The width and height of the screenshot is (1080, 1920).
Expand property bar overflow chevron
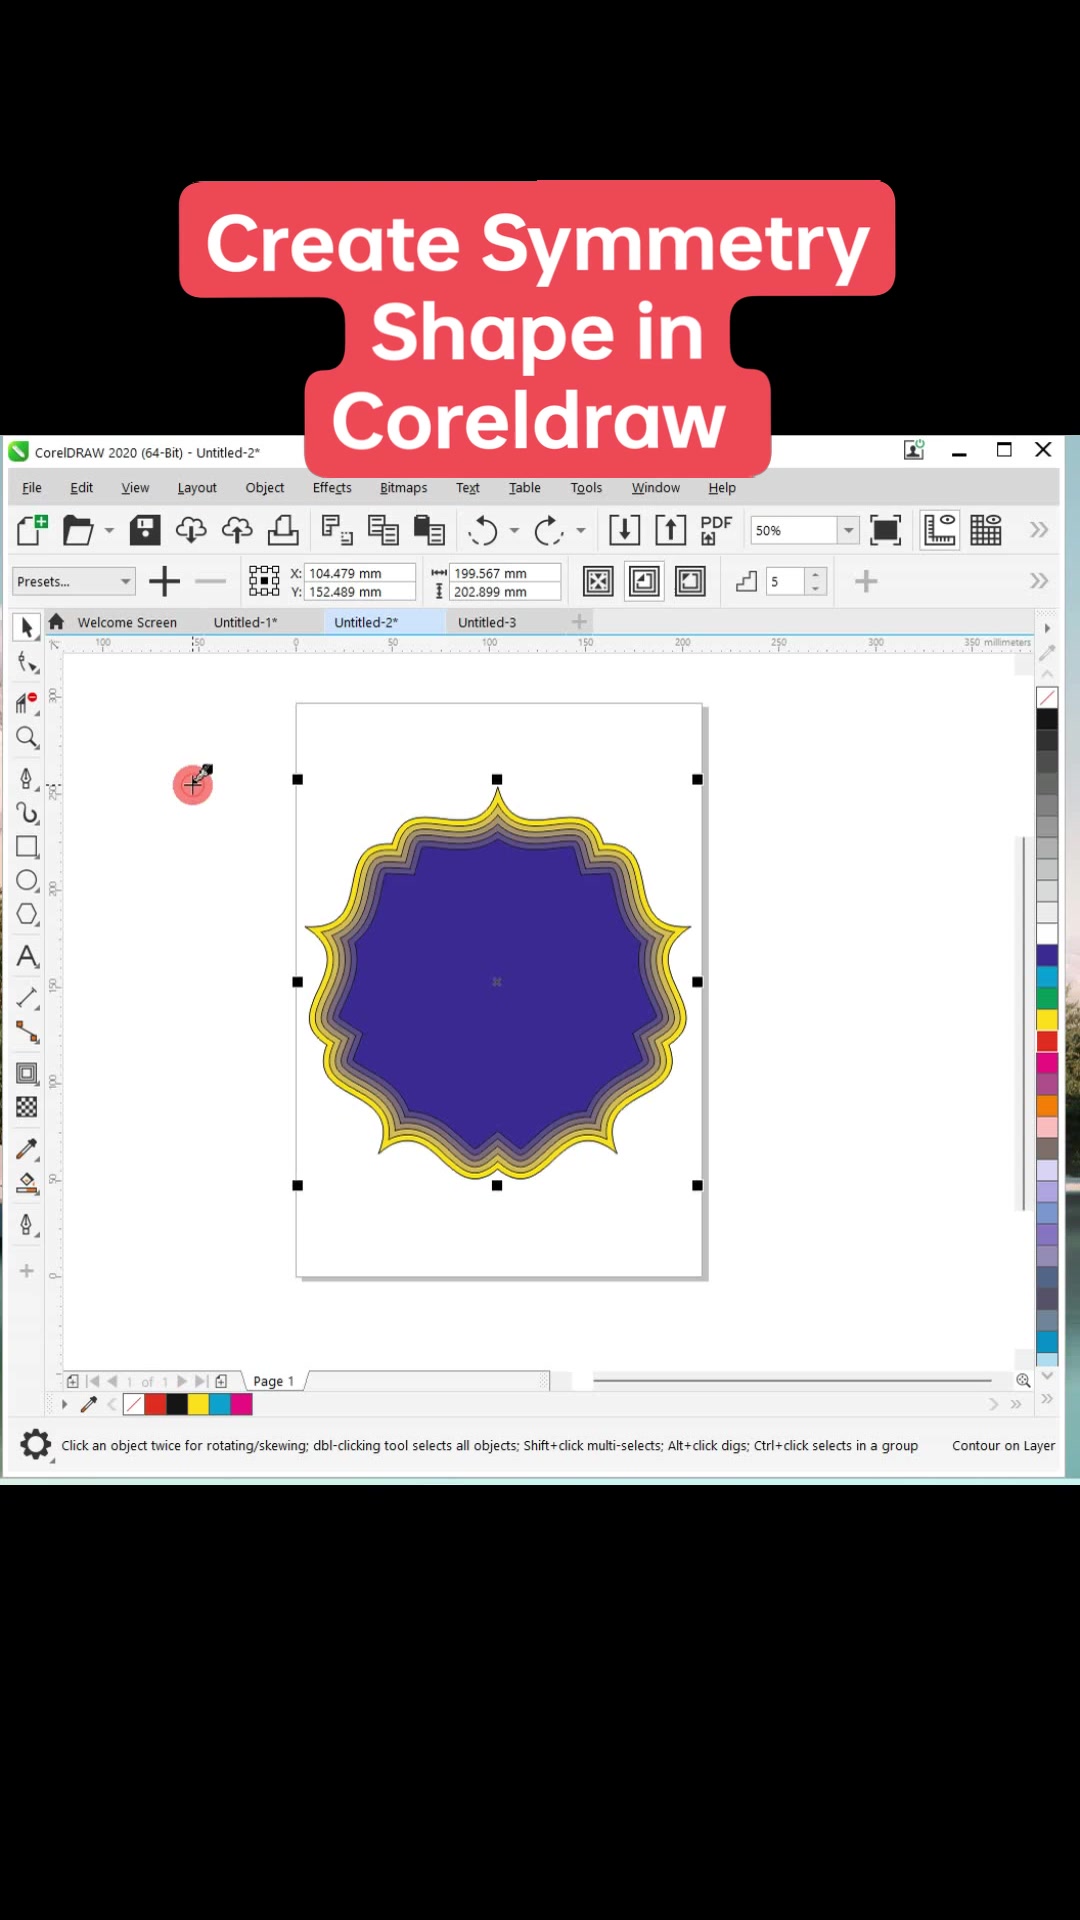click(1039, 581)
